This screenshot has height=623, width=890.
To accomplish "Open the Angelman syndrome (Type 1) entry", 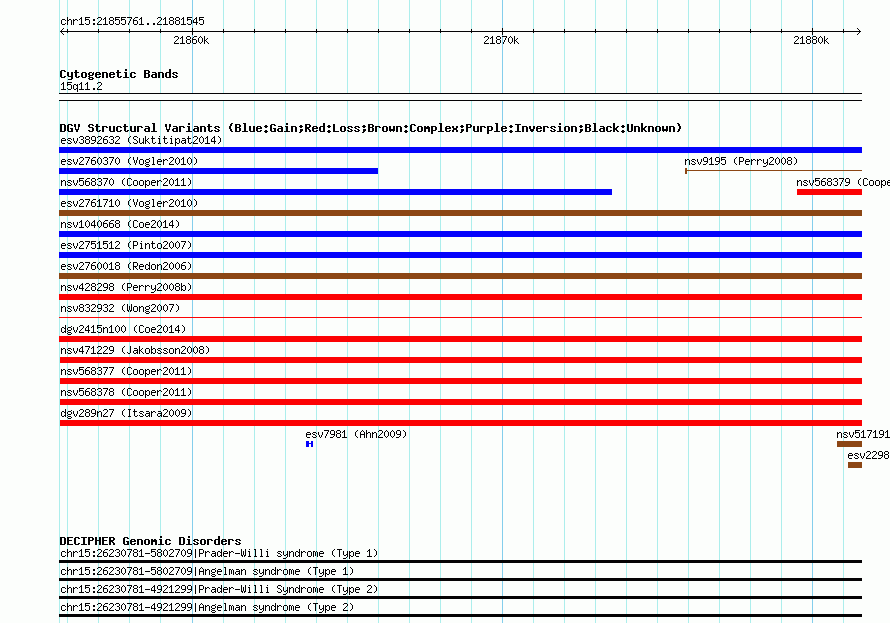I will coord(207,571).
